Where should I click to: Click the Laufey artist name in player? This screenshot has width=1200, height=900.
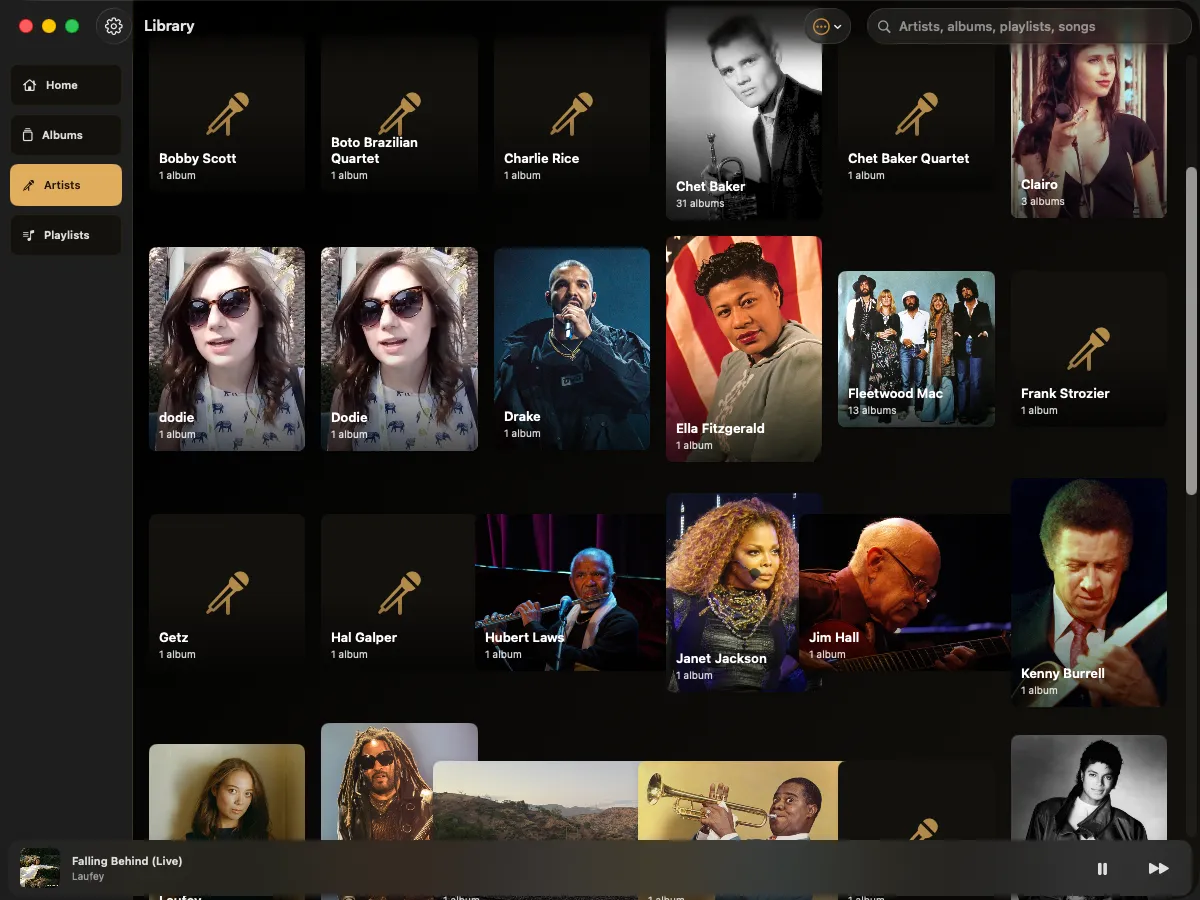[x=88, y=877]
